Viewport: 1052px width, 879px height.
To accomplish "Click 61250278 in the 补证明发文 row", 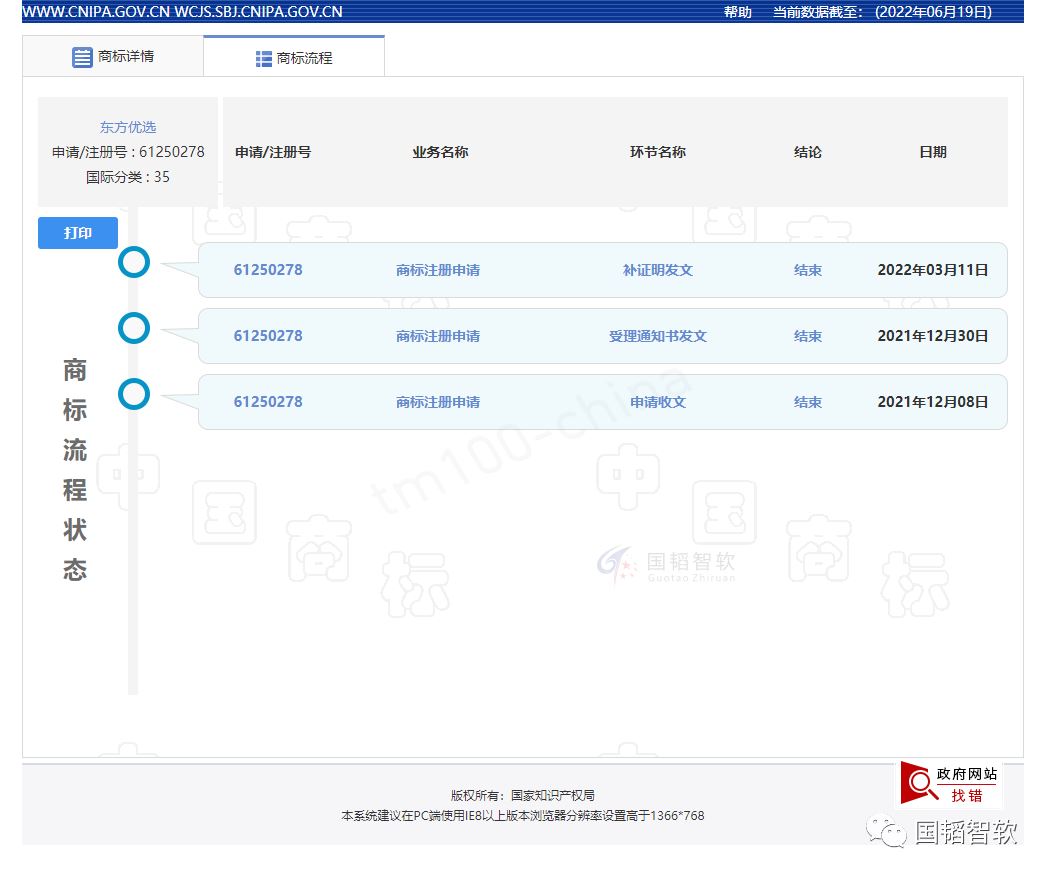I will pyautogui.click(x=268, y=270).
